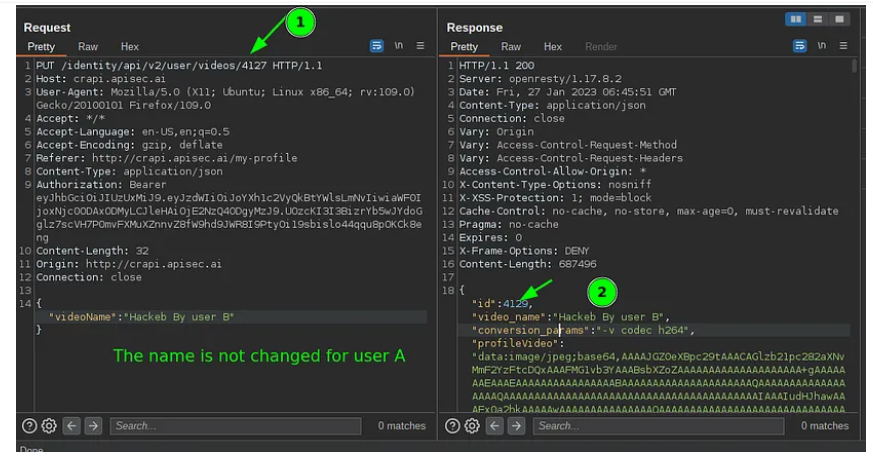The width and height of the screenshot is (873, 468).
Task: Click the PUT /identity/api/v2/user/videos/4127 request line
Action: click(179, 66)
